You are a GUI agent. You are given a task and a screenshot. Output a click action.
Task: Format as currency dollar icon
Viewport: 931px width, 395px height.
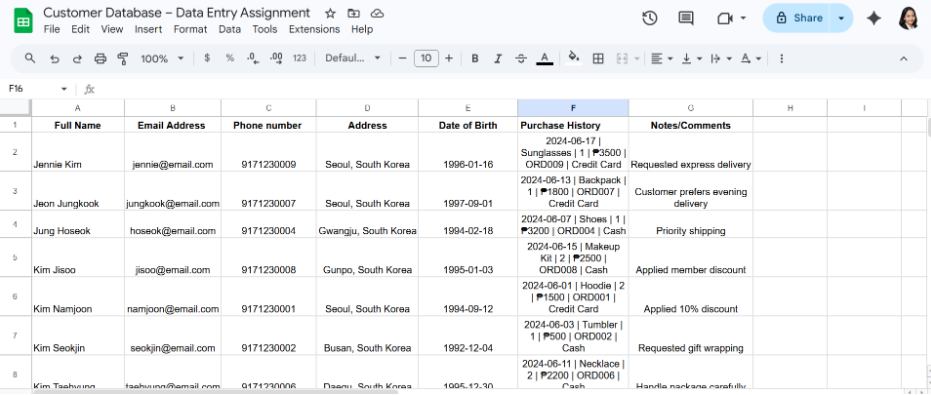pos(207,58)
